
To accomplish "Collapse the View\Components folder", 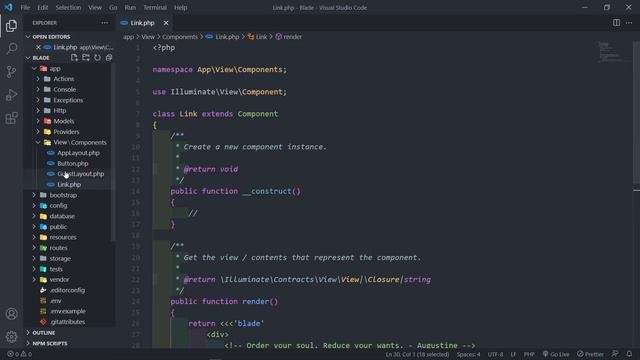I will click(x=80, y=142).
